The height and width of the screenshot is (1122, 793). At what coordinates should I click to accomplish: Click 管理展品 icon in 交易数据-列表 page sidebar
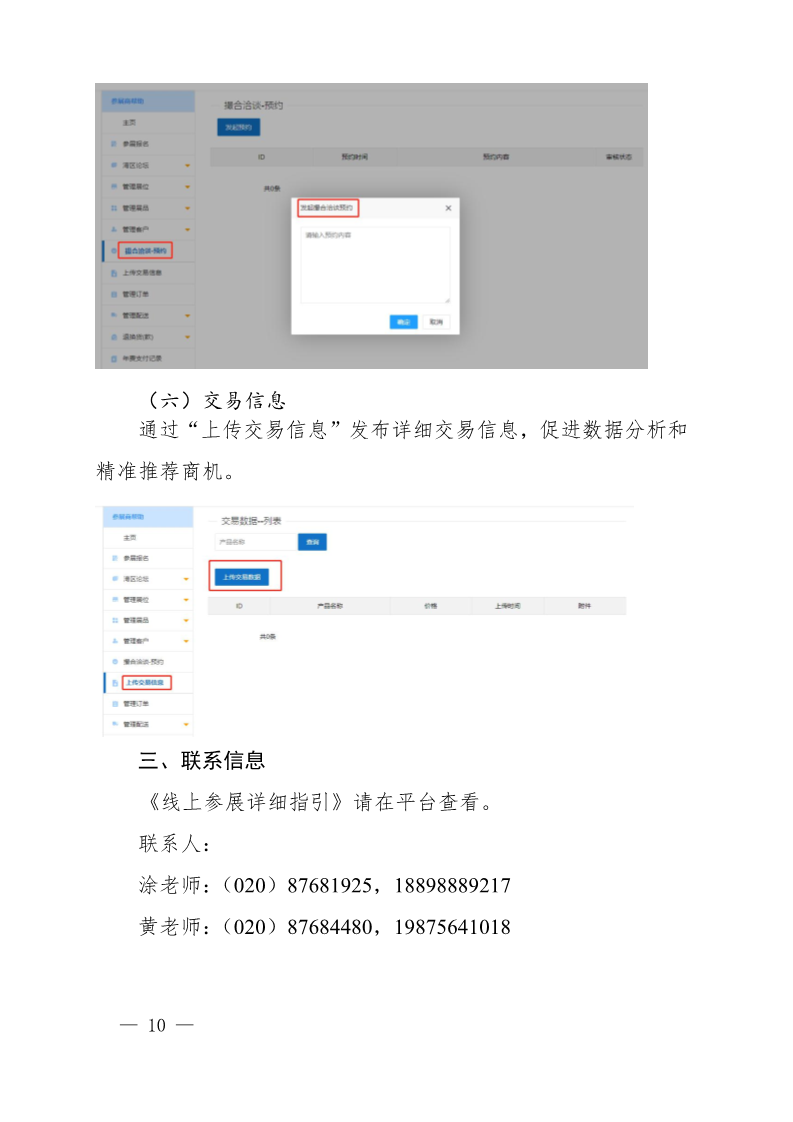115,620
